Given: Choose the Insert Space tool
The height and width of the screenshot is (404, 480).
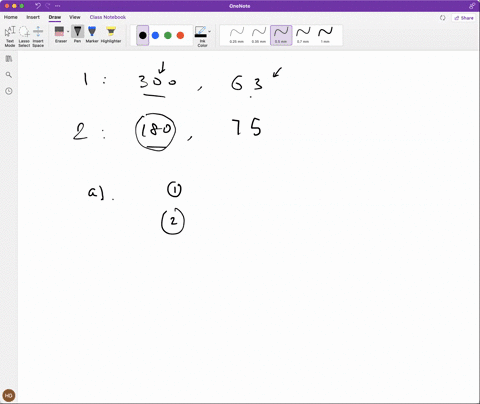Looking at the screenshot, I should point(38,36).
